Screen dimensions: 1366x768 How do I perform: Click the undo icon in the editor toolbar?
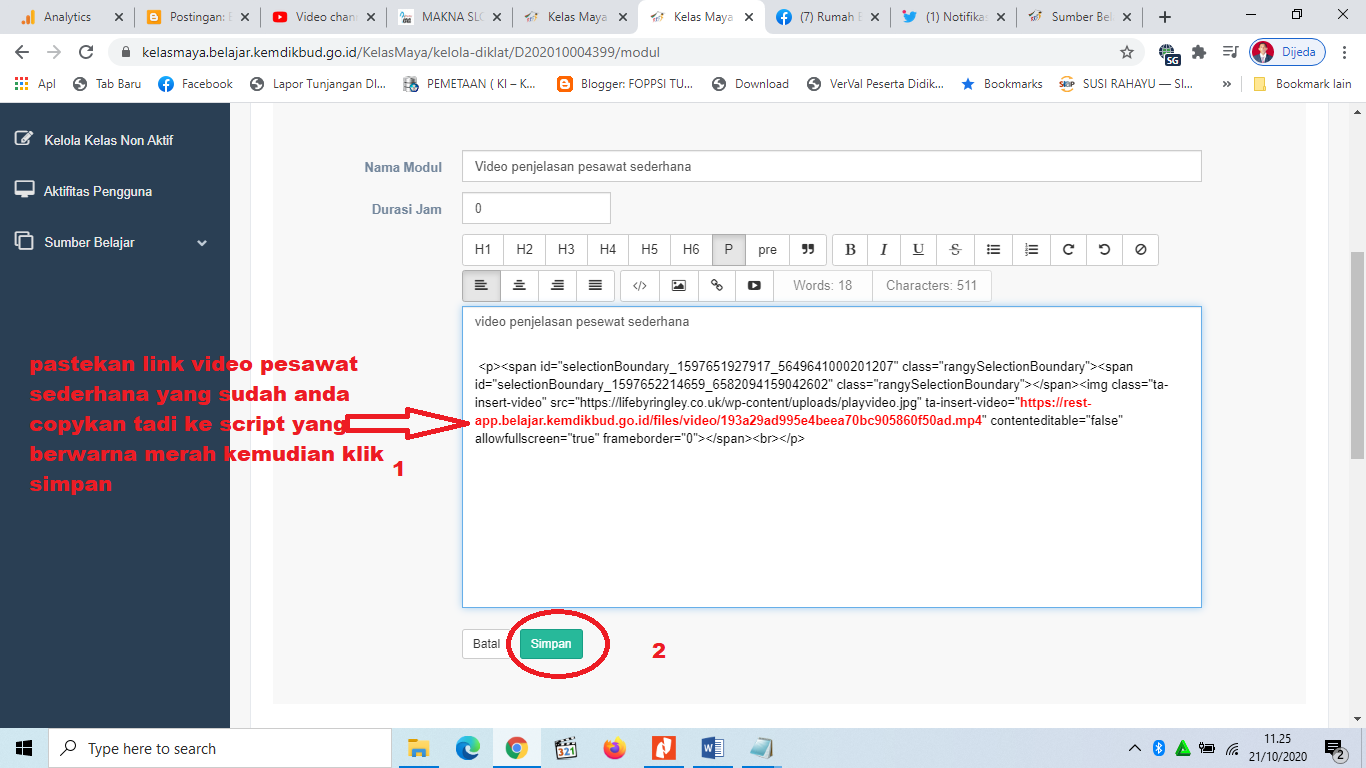click(x=1104, y=250)
